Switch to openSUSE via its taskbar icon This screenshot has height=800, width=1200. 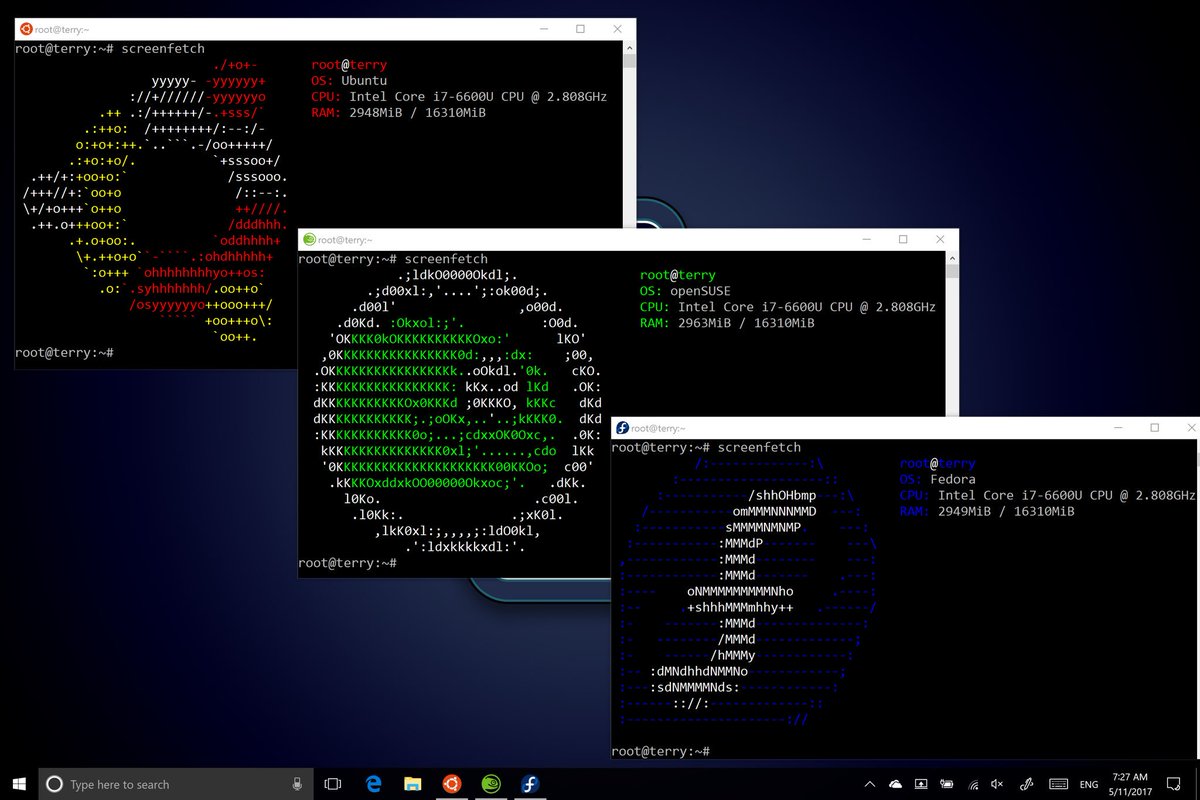click(x=491, y=784)
